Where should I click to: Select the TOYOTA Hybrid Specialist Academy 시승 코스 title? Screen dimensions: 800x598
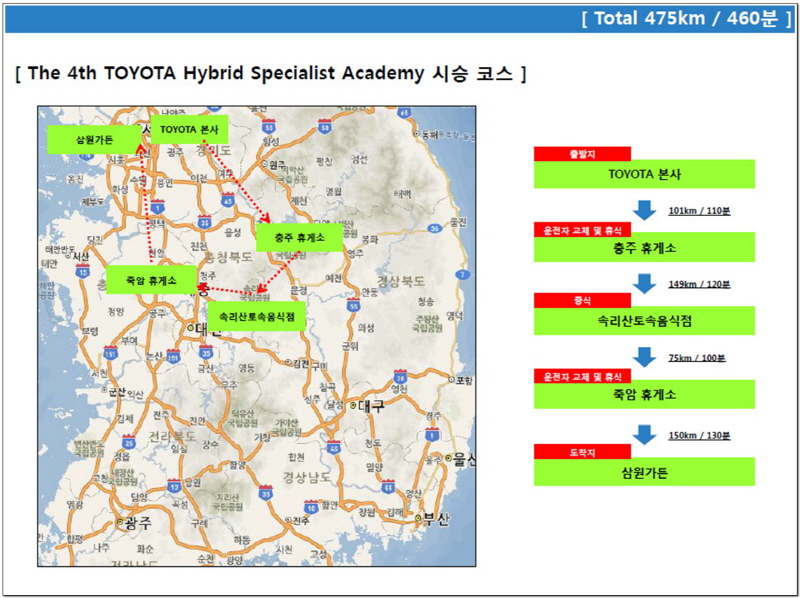pos(270,73)
